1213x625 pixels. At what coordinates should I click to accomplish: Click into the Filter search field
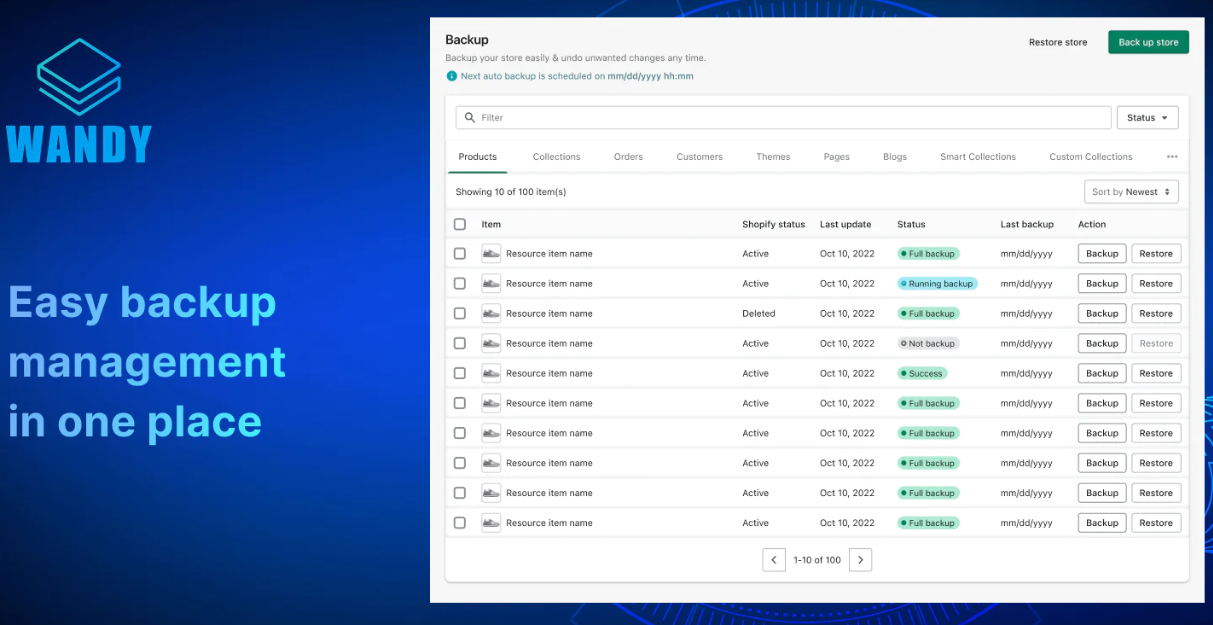[784, 118]
